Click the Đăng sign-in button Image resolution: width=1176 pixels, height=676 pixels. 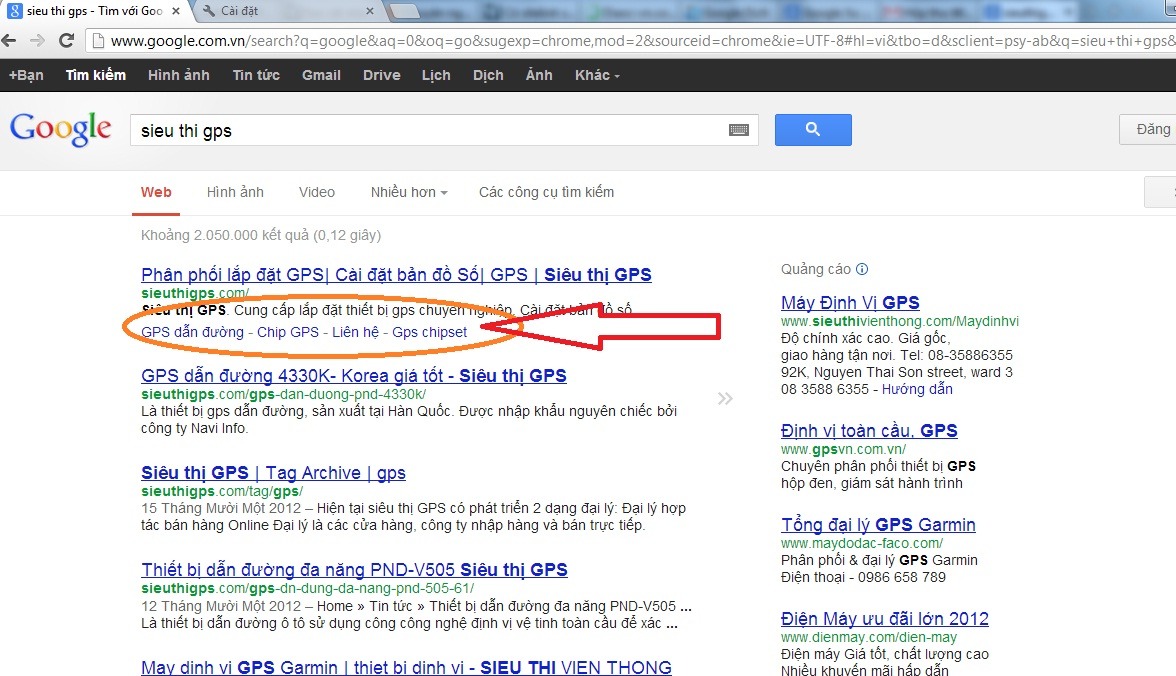1148,130
